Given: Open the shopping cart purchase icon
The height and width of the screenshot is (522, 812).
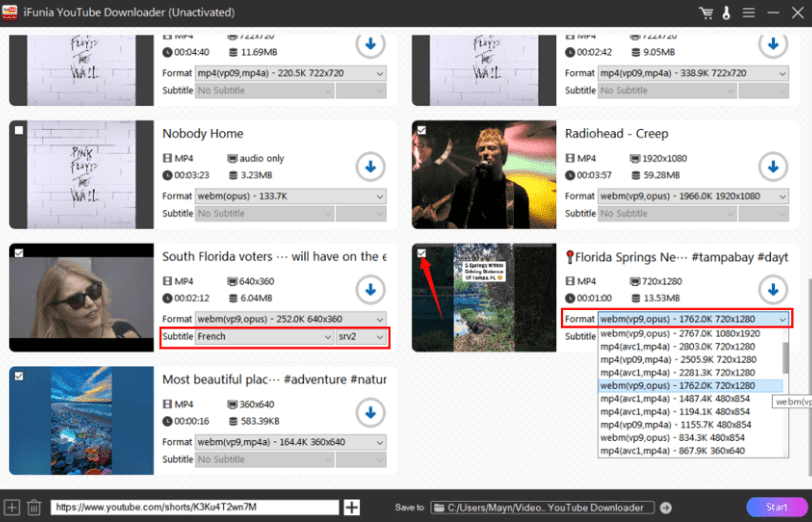Looking at the screenshot, I should point(708,13).
